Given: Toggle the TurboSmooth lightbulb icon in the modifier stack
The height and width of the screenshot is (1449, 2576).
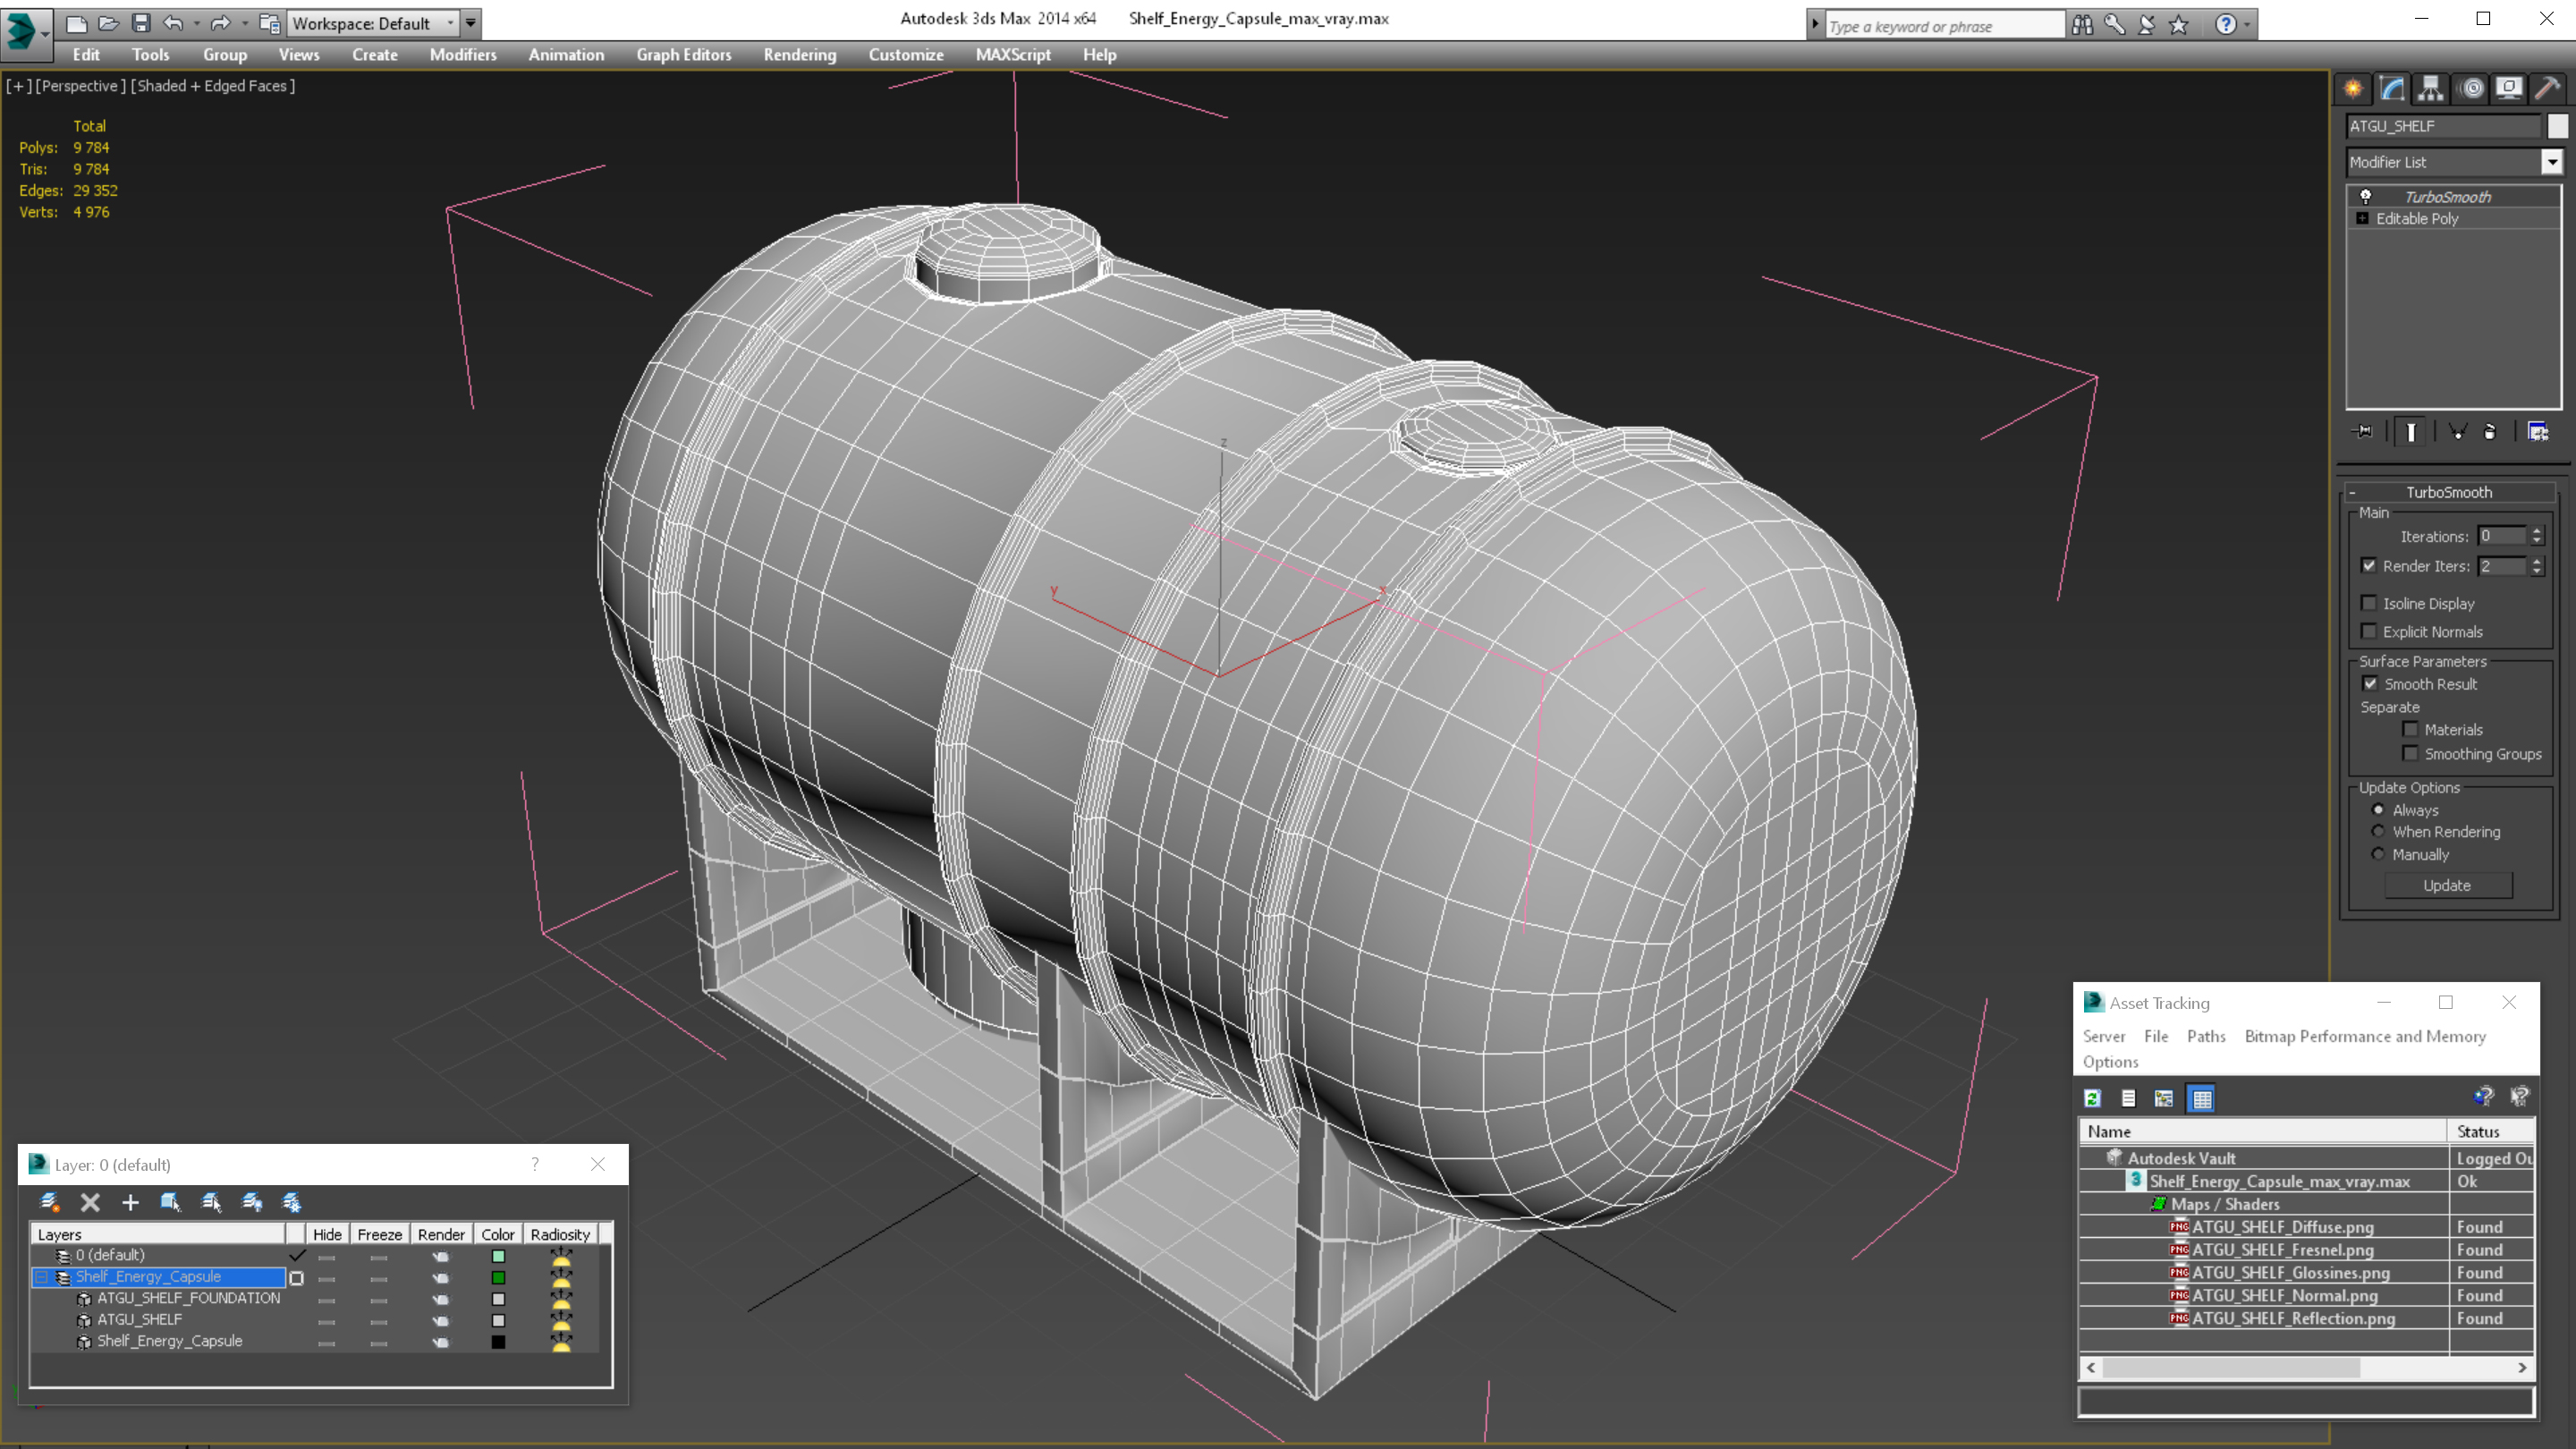Looking at the screenshot, I should click(2365, 197).
